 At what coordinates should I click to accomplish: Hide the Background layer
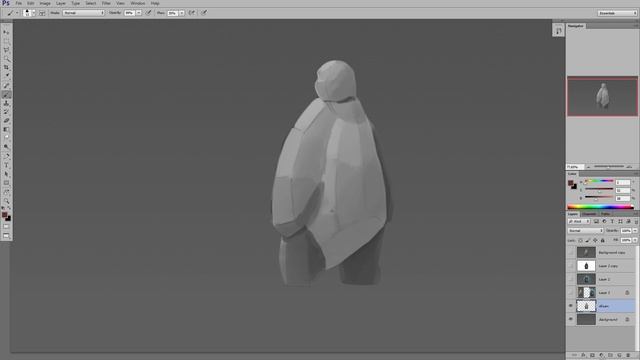click(571, 319)
